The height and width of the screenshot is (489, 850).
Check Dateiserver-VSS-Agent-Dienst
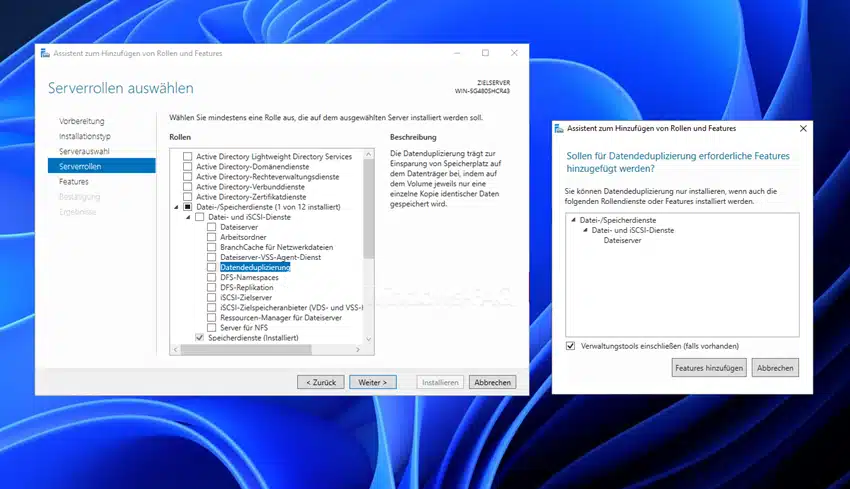click(211, 257)
